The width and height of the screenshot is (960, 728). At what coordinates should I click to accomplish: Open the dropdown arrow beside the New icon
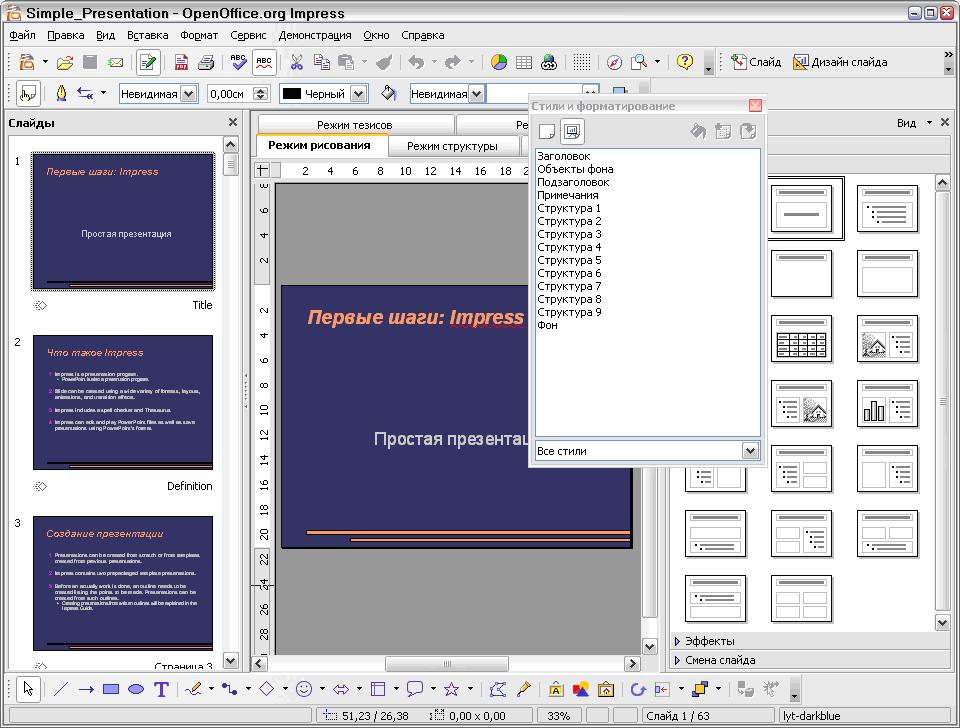click(x=45, y=62)
